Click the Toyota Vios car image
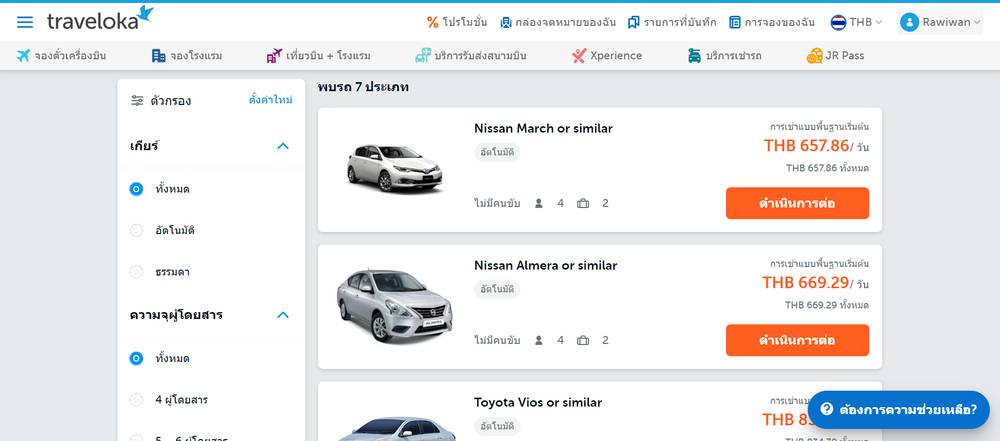The image size is (1000, 441). [396, 429]
